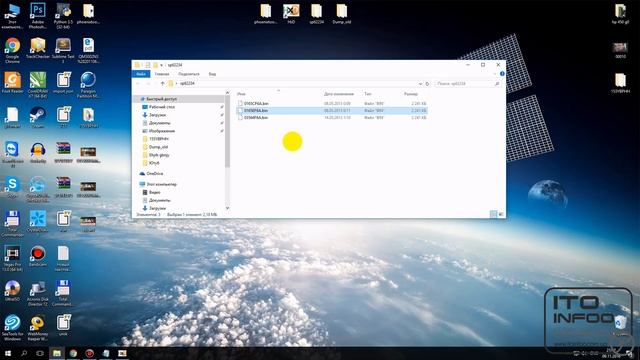Sort files by the Имя column
The height and width of the screenshot is (360, 640).
(x=242, y=94)
